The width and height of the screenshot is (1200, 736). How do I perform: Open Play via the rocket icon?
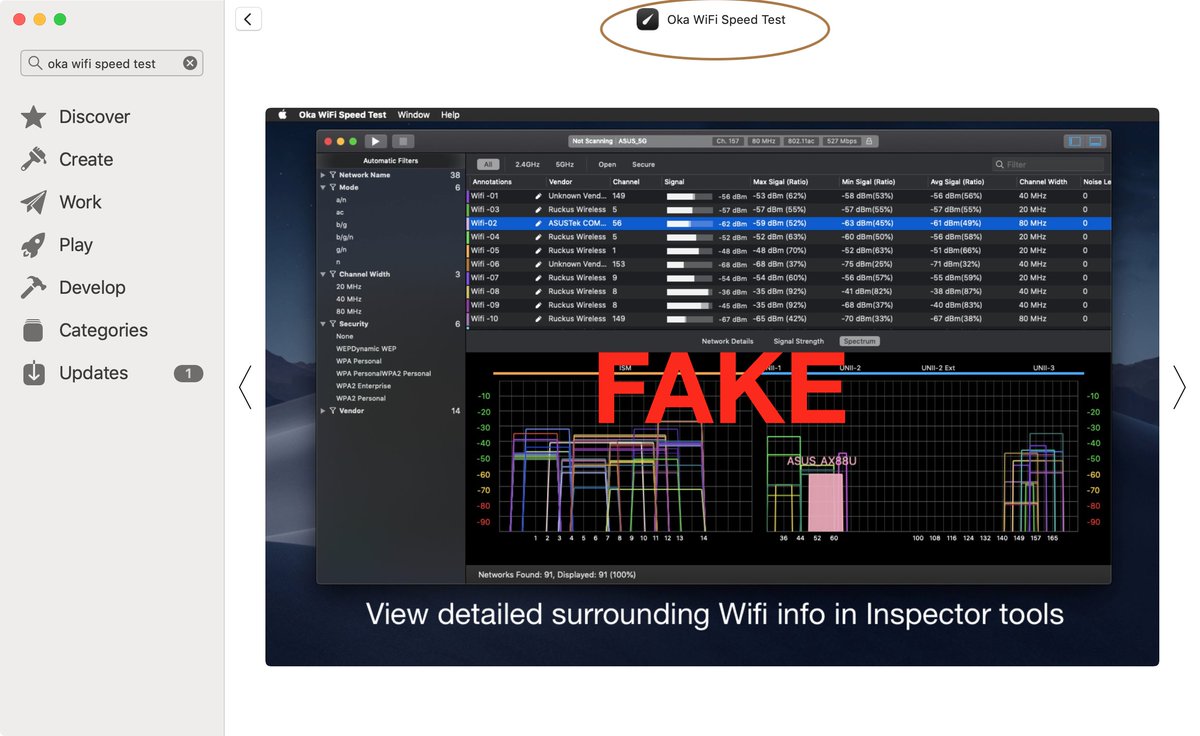pyautogui.click(x=33, y=245)
